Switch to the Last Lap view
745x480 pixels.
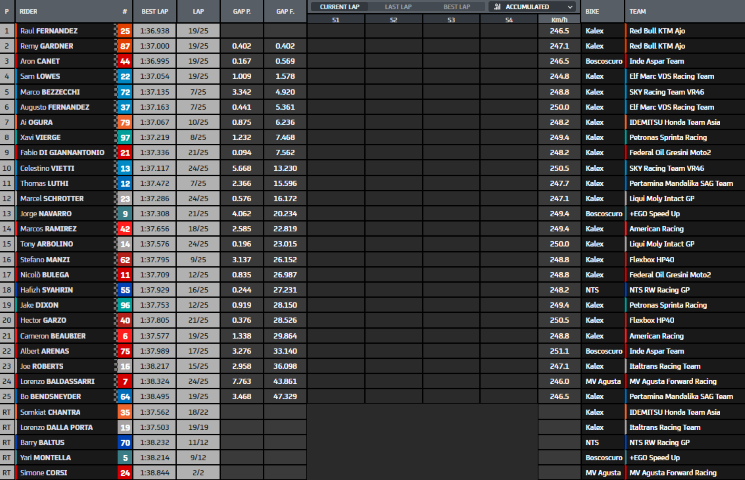tap(398, 6)
